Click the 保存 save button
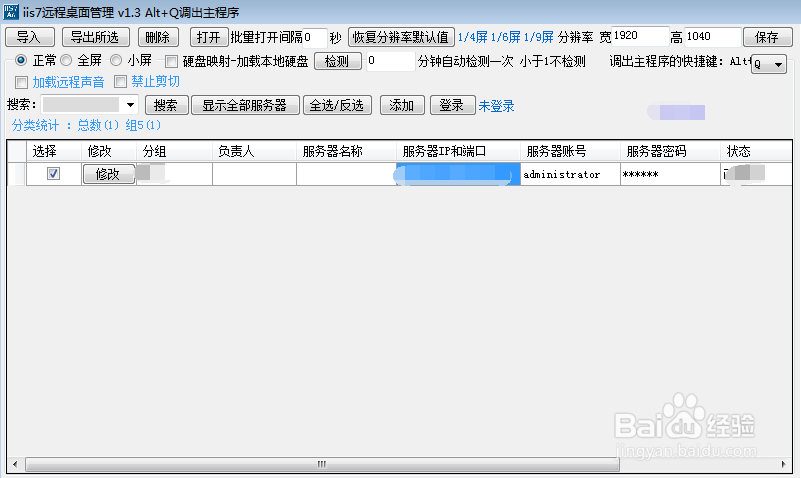The image size is (801, 478). tap(767, 37)
